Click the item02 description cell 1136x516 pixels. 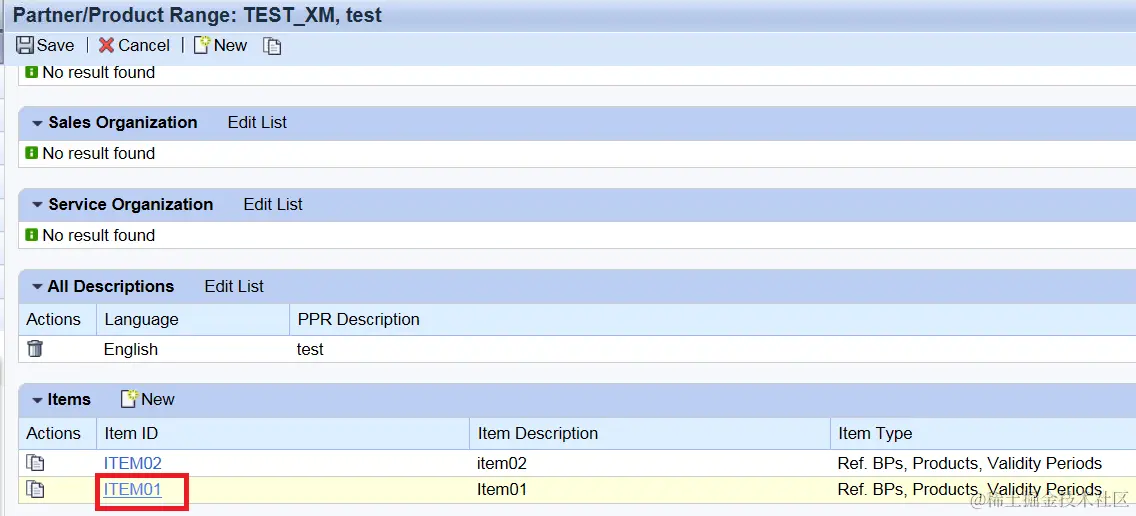click(x=501, y=463)
